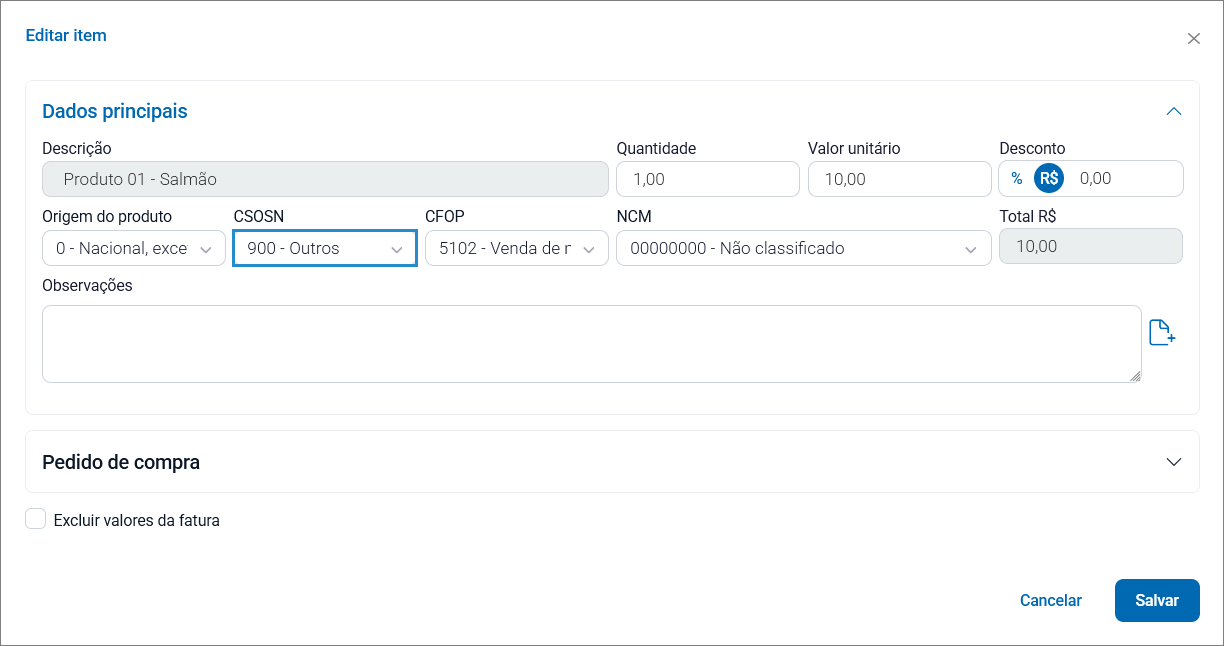Open the NCM dropdown
The image size is (1224, 646).
pyautogui.click(x=804, y=248)
